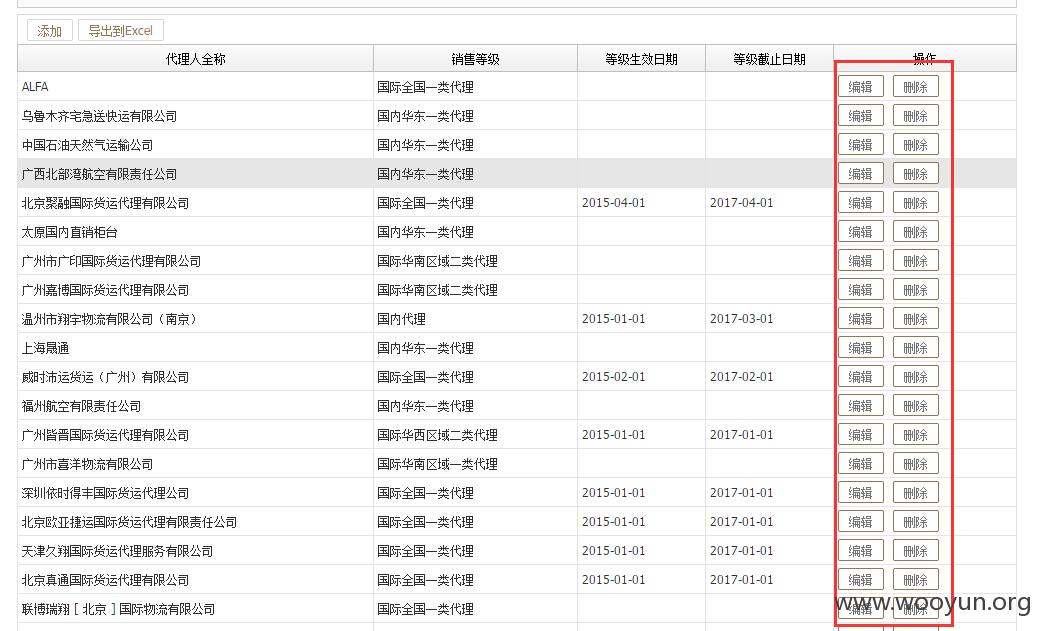The width and height of the screenshot is (1040, 631).
Task: Sort by 等级截止日期 column header
Action: click(x=769, y=59)
